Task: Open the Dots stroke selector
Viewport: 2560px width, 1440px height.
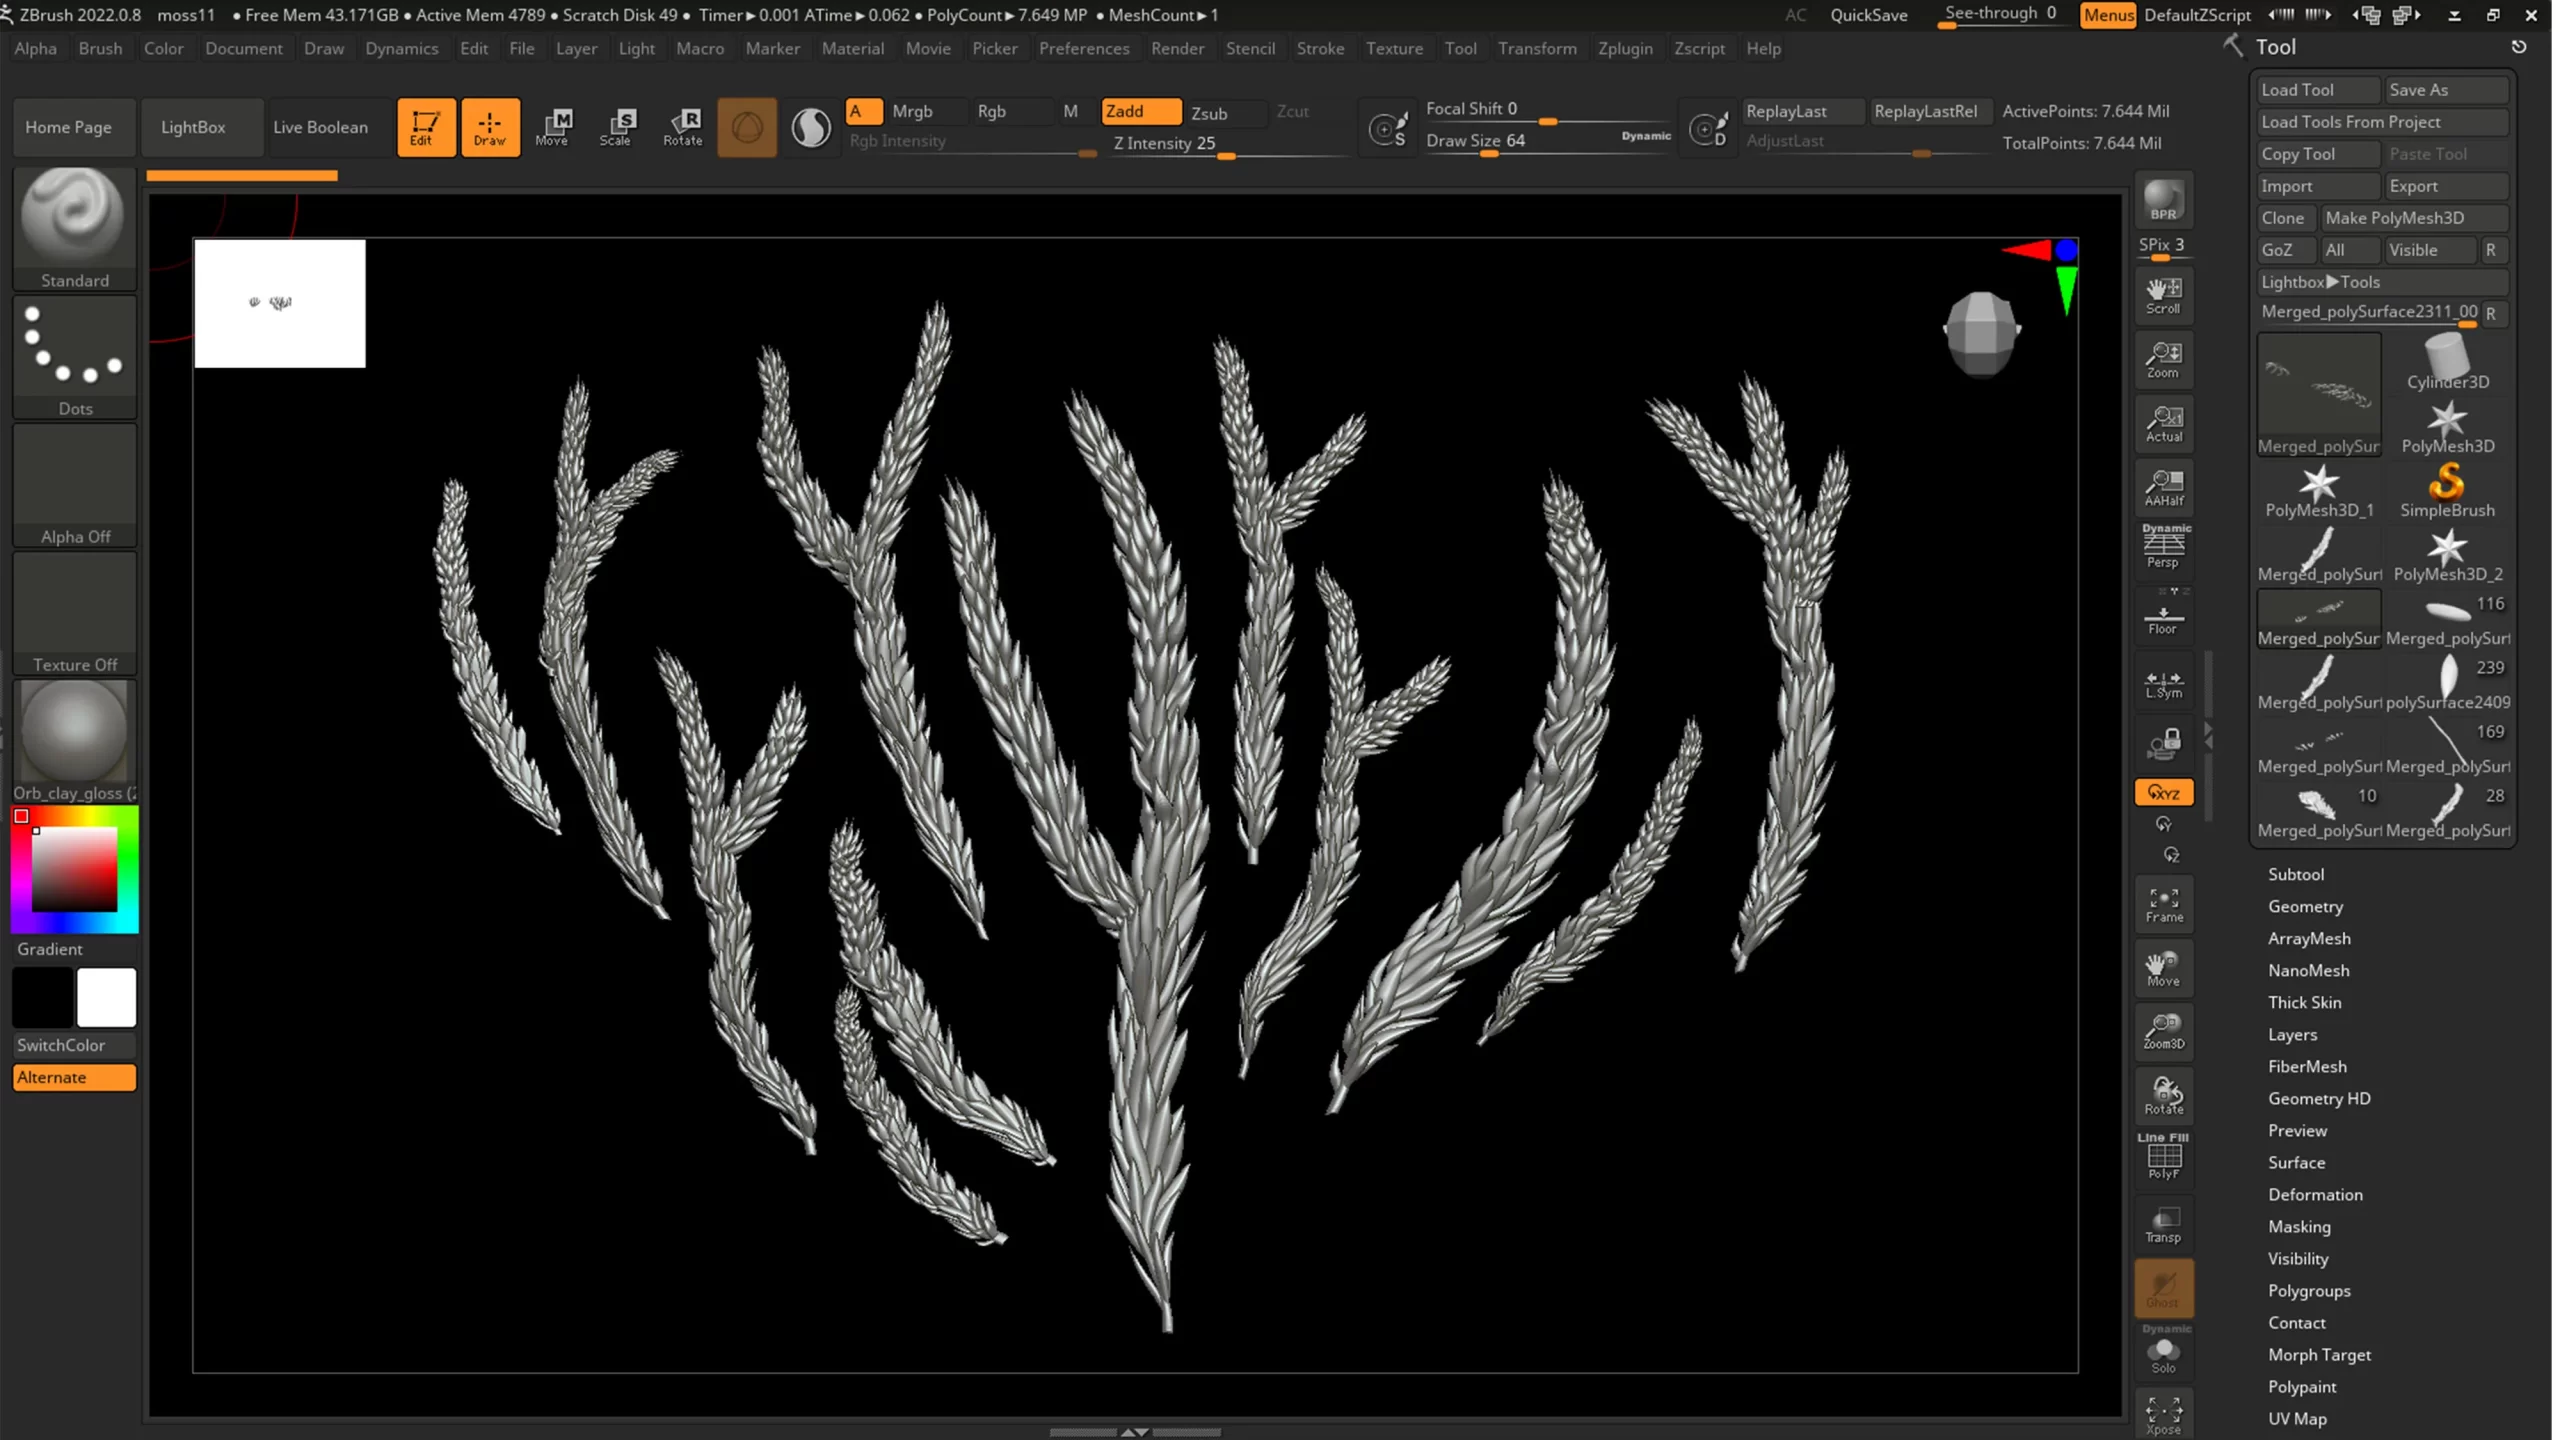Action: (75, 357)
